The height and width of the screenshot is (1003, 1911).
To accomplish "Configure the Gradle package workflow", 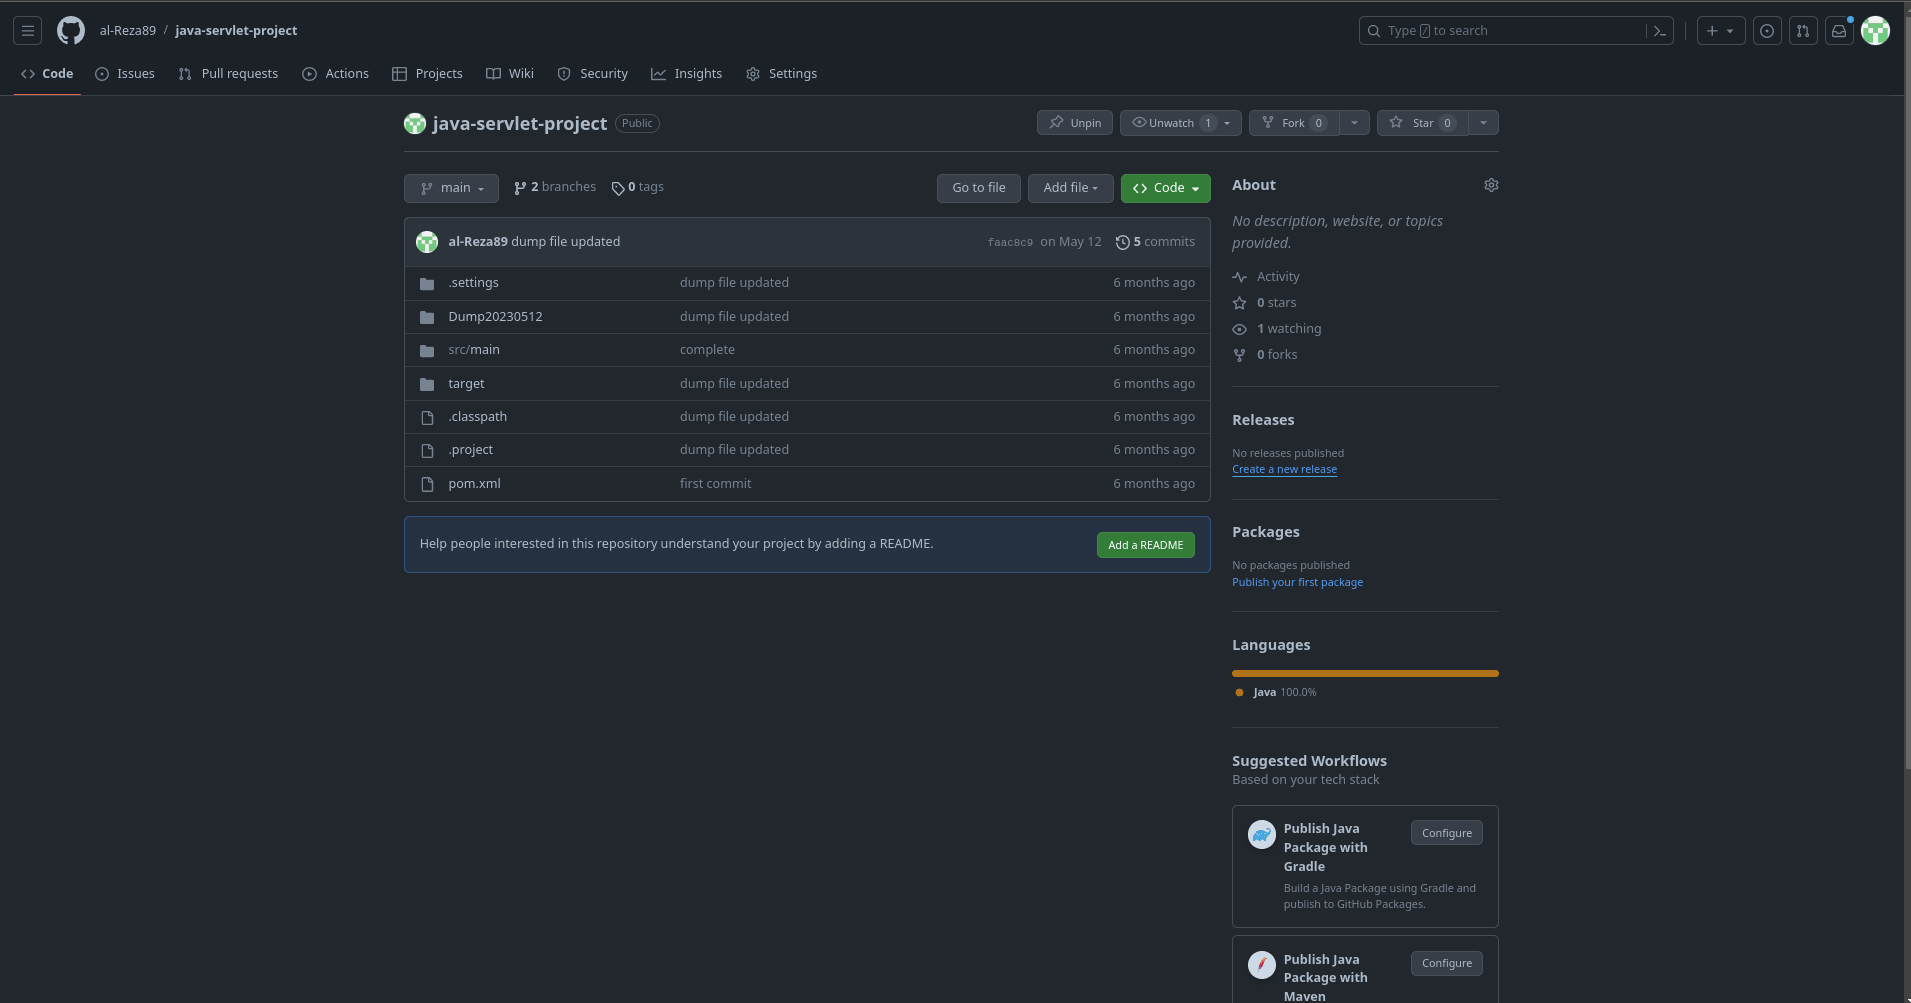I will pos(1447,833).
